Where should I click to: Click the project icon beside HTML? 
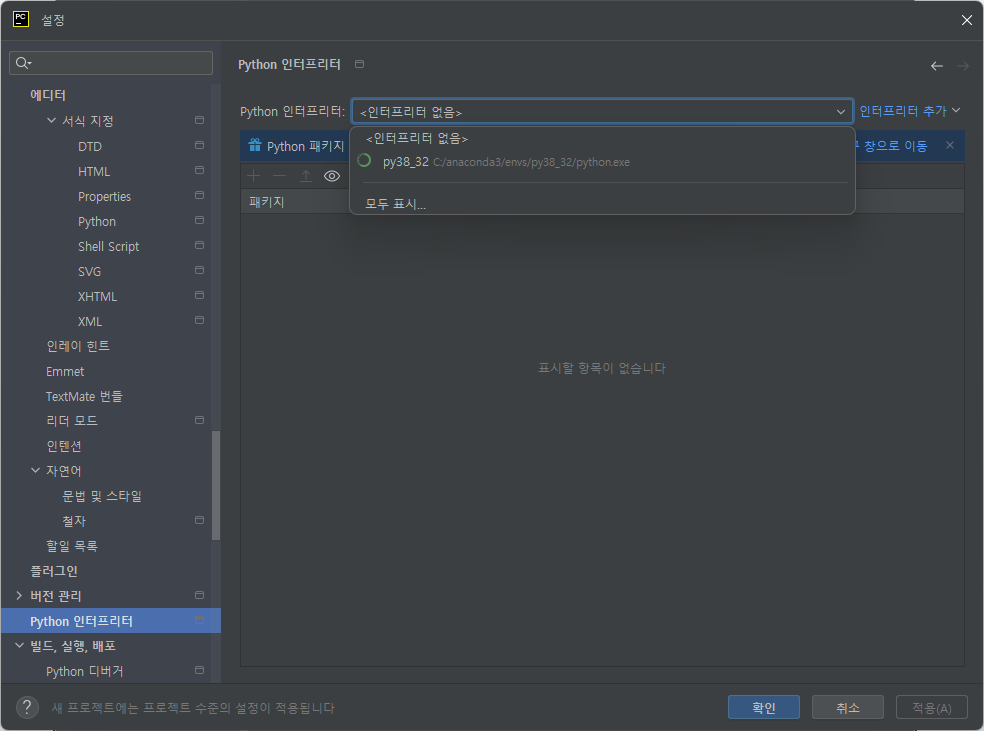point(200,170)
